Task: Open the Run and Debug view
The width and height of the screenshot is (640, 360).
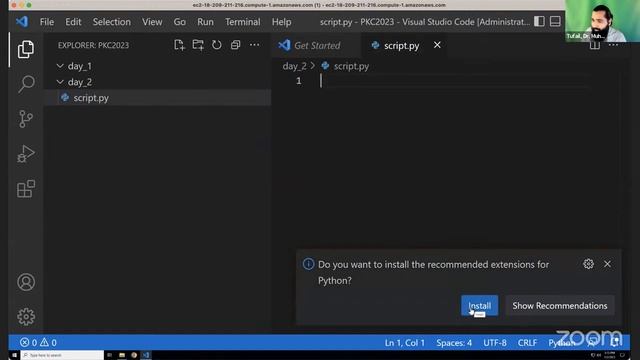Action: tap(26, 154)
